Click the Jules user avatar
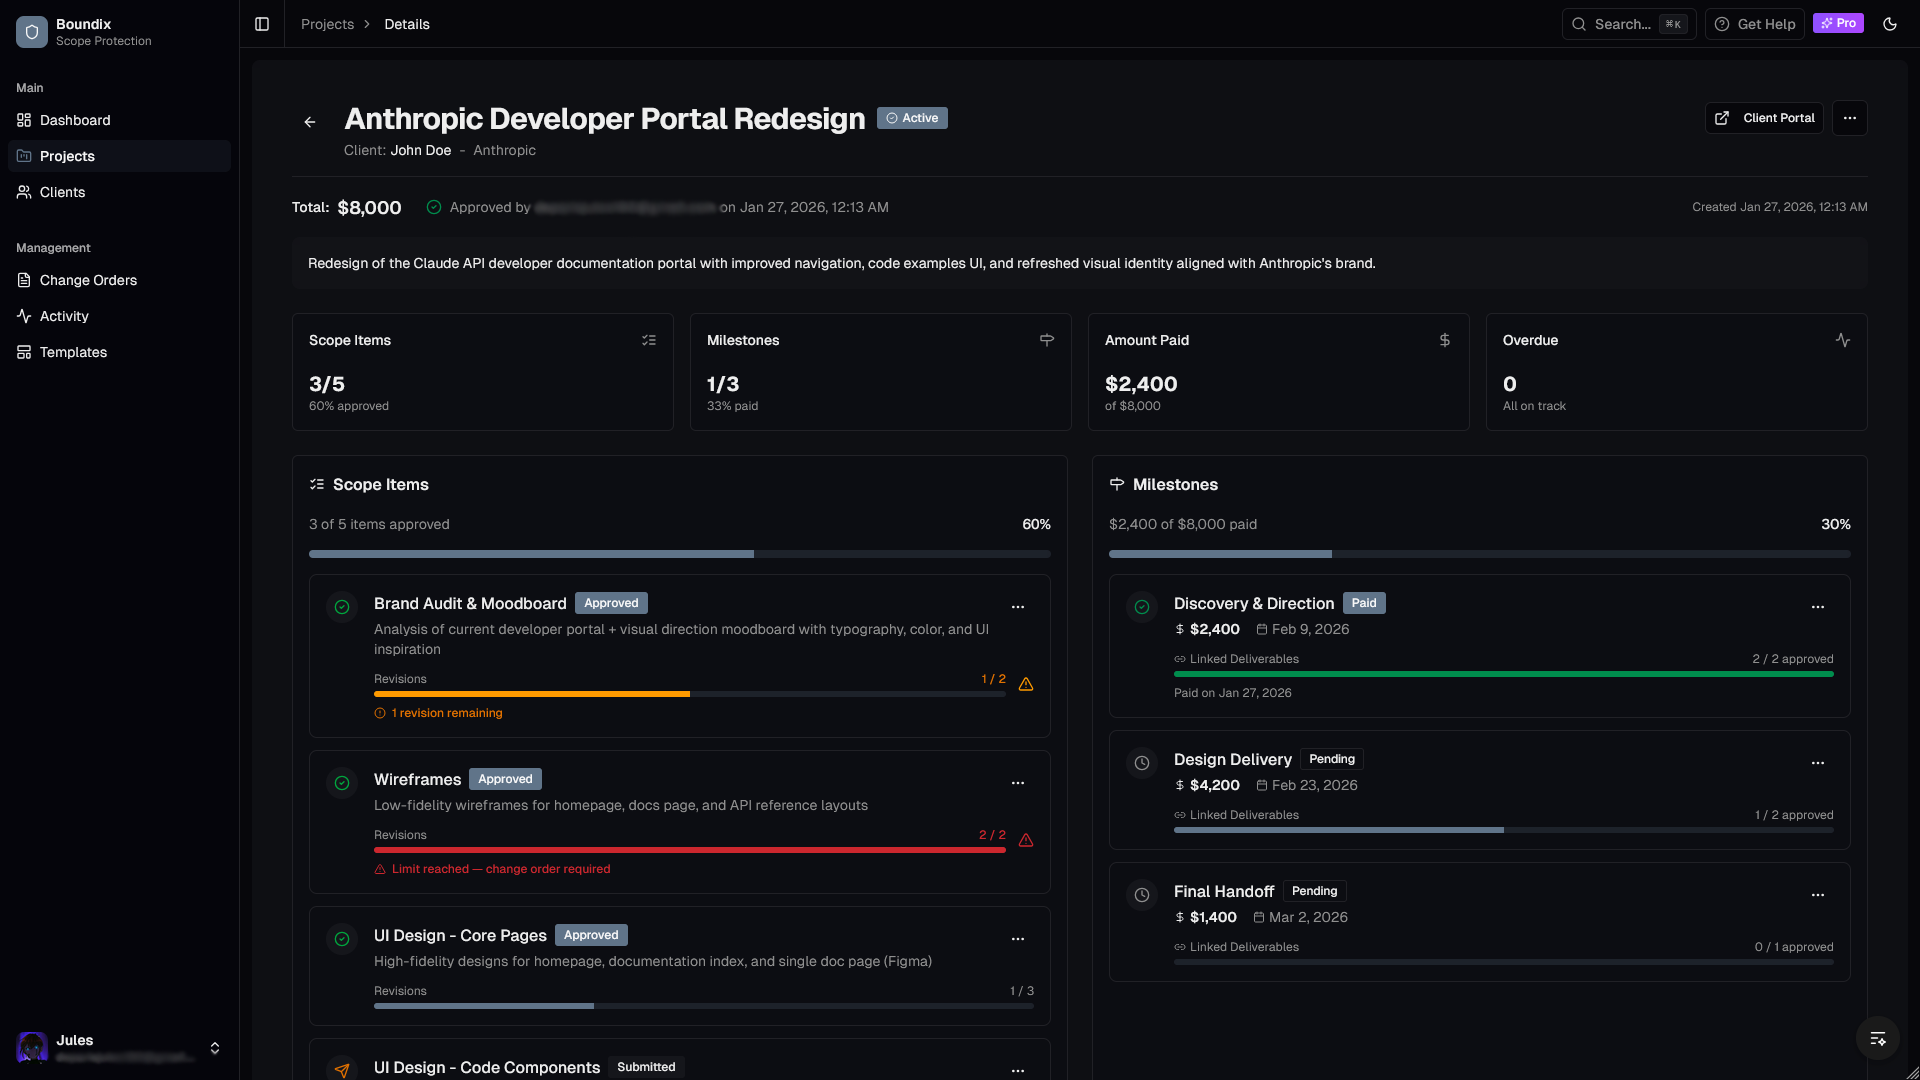 point(32,1048)
